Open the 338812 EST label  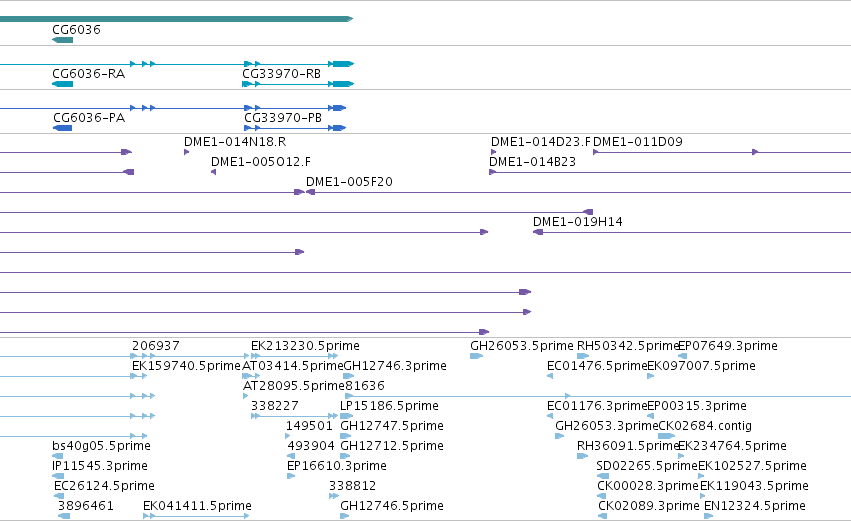pos(352,486)
